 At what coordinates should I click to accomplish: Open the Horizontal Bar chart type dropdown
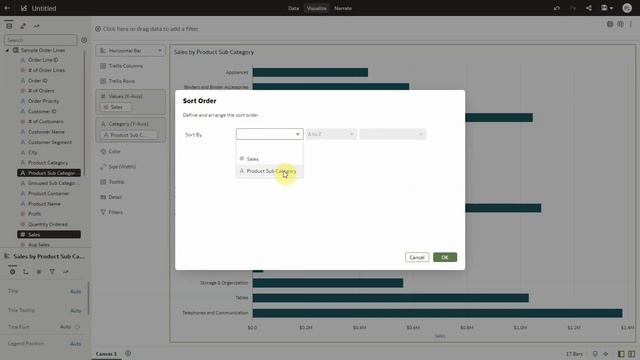[131, 51]
